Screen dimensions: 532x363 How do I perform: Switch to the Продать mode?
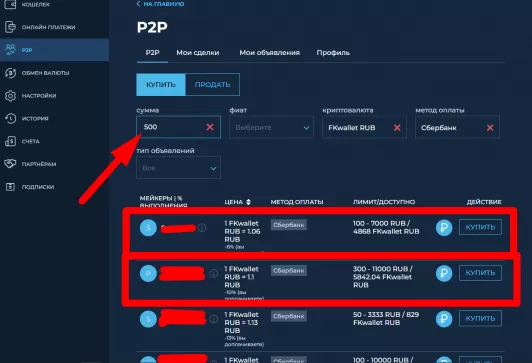pyautogui.click(x=212, y=84)
